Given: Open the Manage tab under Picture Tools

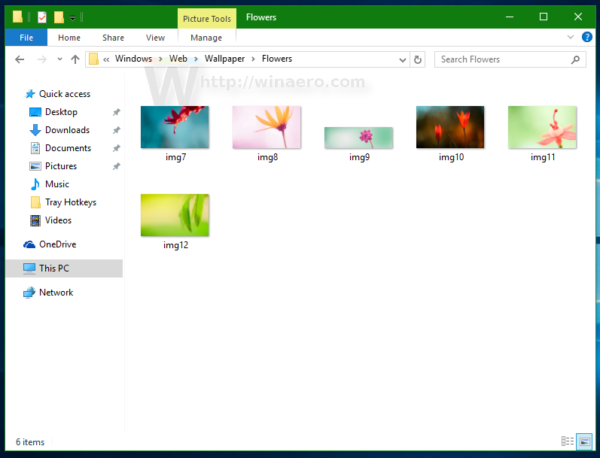Looking at the screenshot, I should pos(206,37).
